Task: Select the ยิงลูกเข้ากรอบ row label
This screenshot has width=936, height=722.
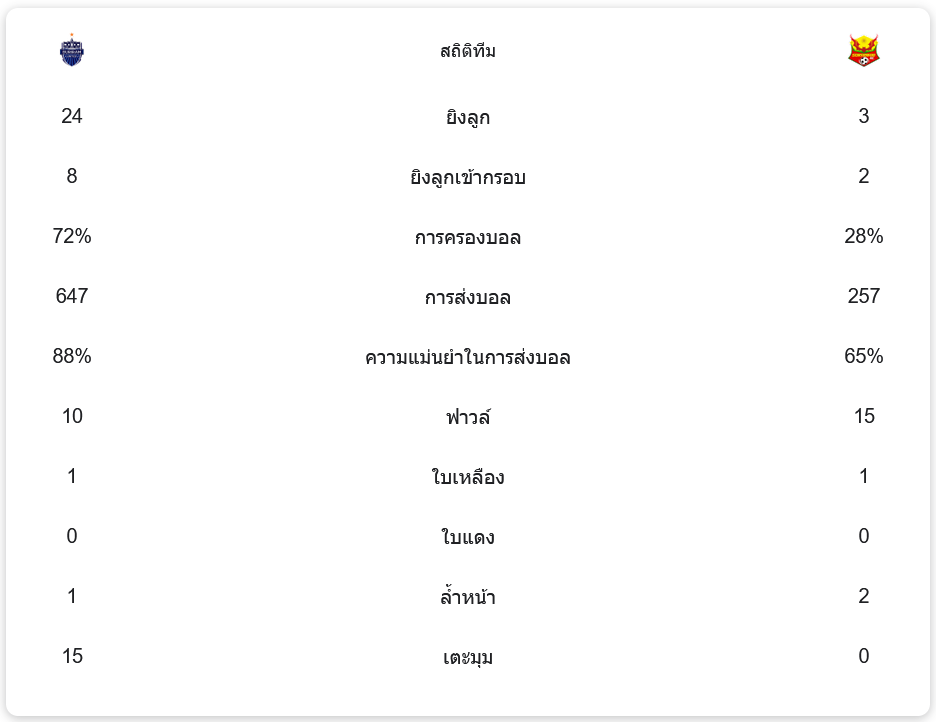Action: coord(468,178)
